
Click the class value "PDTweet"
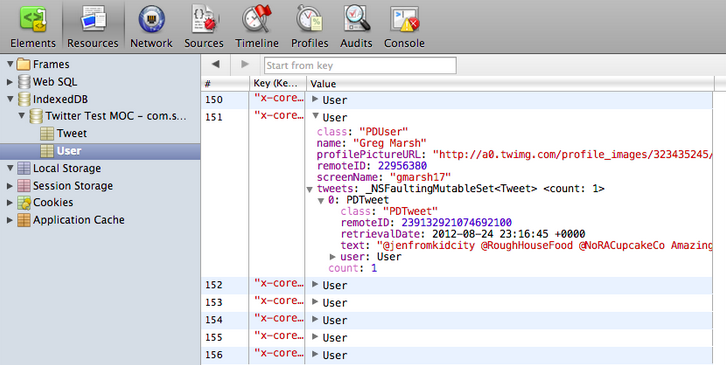click(x=410, y=212)
